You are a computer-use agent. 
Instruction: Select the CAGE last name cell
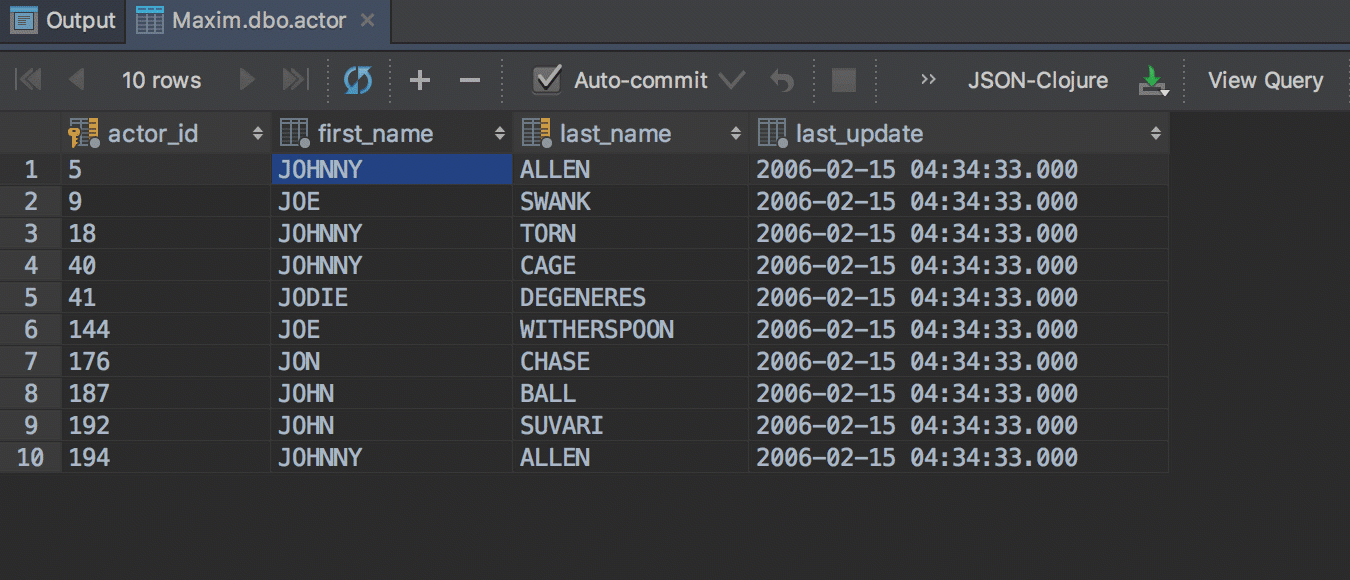coord(631,265)
